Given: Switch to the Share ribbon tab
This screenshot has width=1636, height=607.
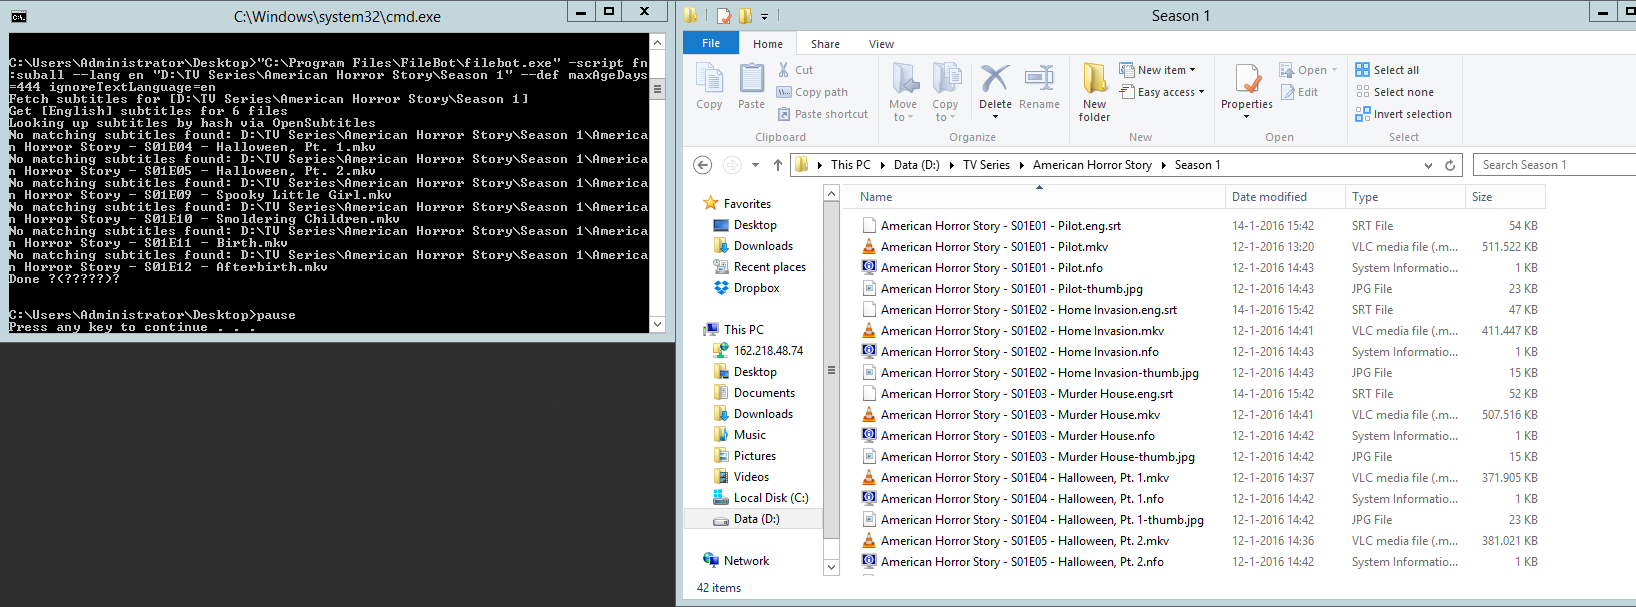Looking at the screenshot, I should pos(825,44).
